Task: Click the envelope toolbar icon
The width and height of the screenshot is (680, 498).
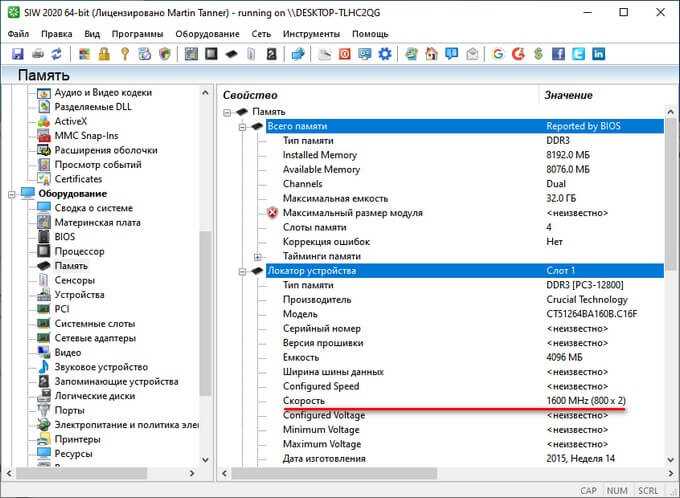Action: (x=472, y=54)
